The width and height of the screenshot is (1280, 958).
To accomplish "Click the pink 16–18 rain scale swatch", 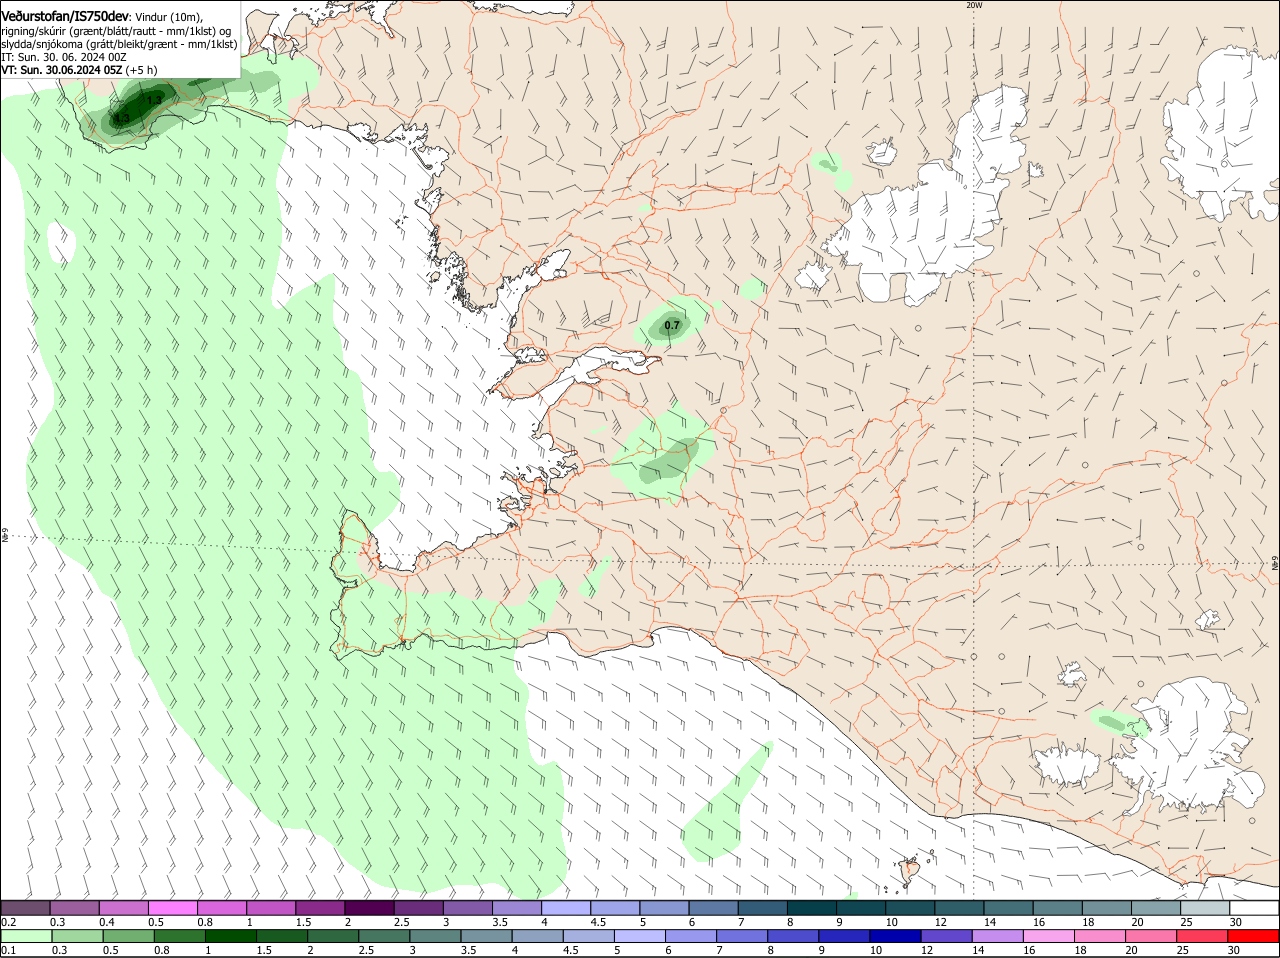I will tap(1049, 936).
